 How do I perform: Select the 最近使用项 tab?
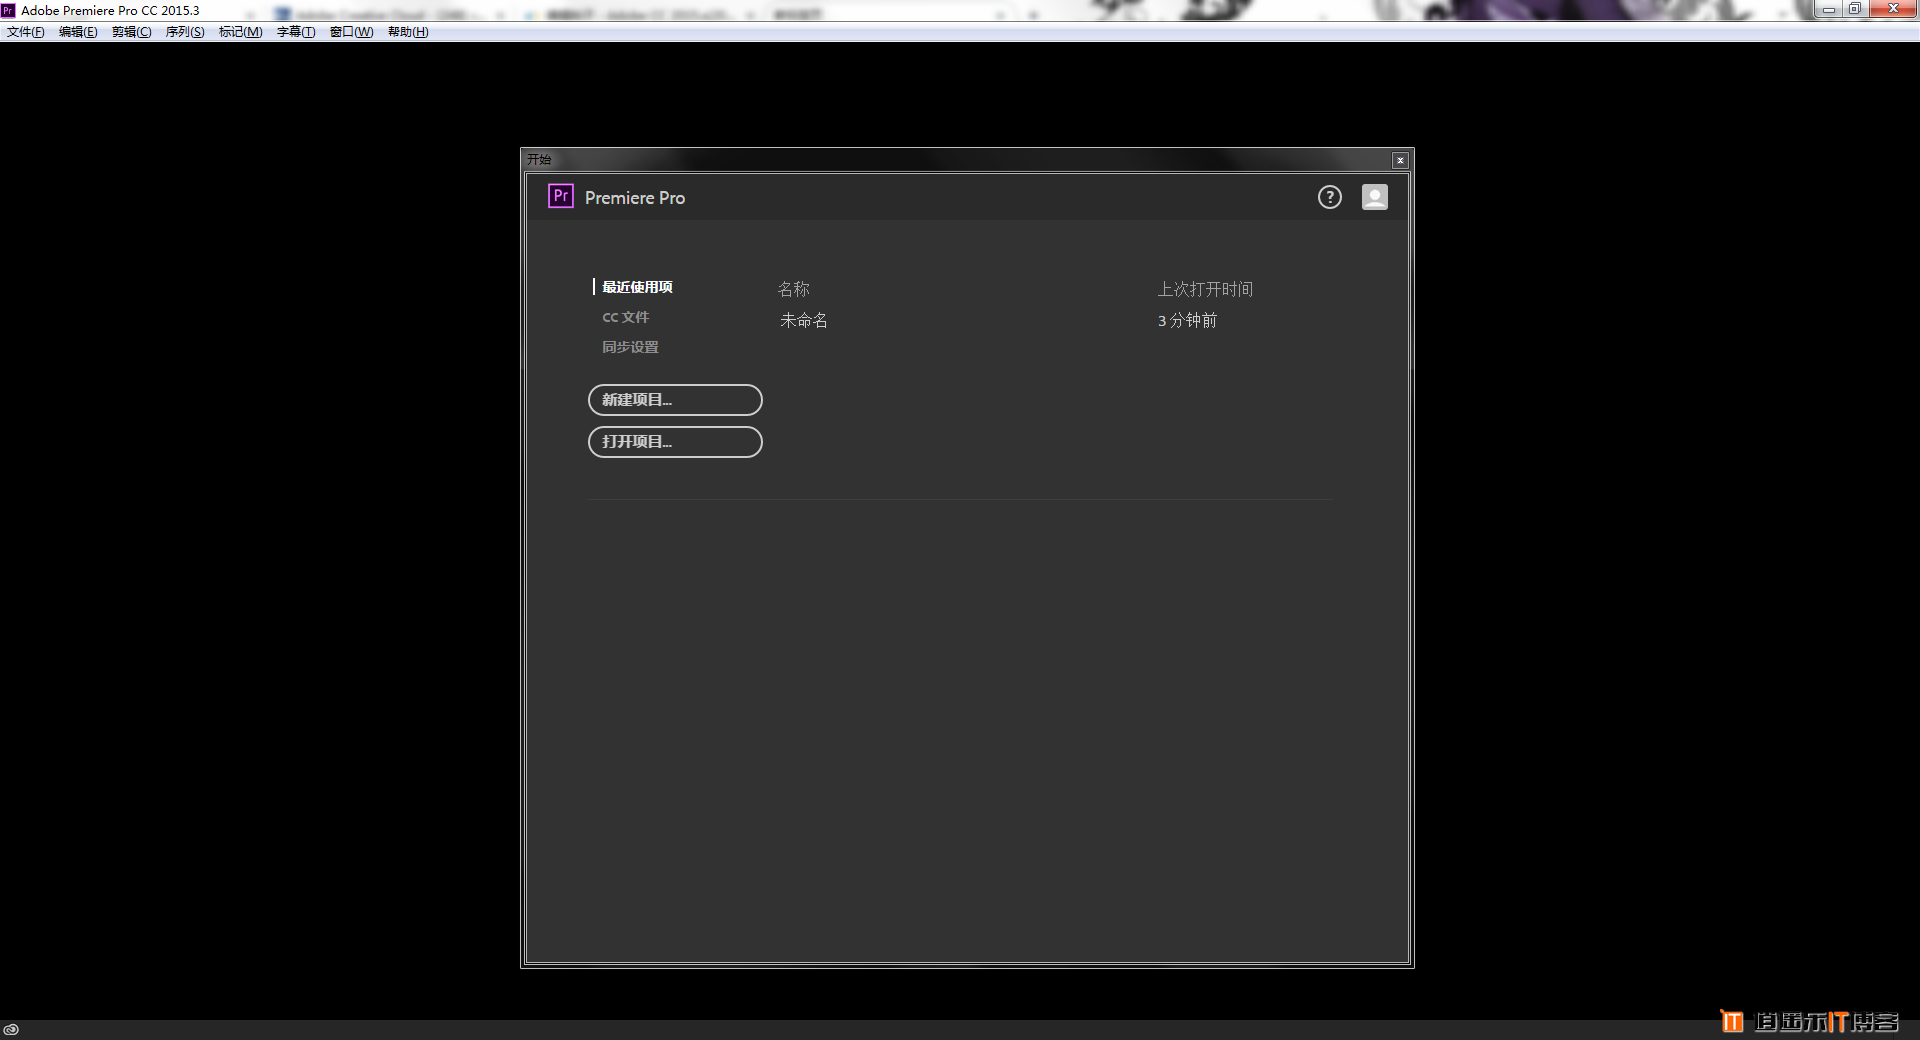(637, 287)
